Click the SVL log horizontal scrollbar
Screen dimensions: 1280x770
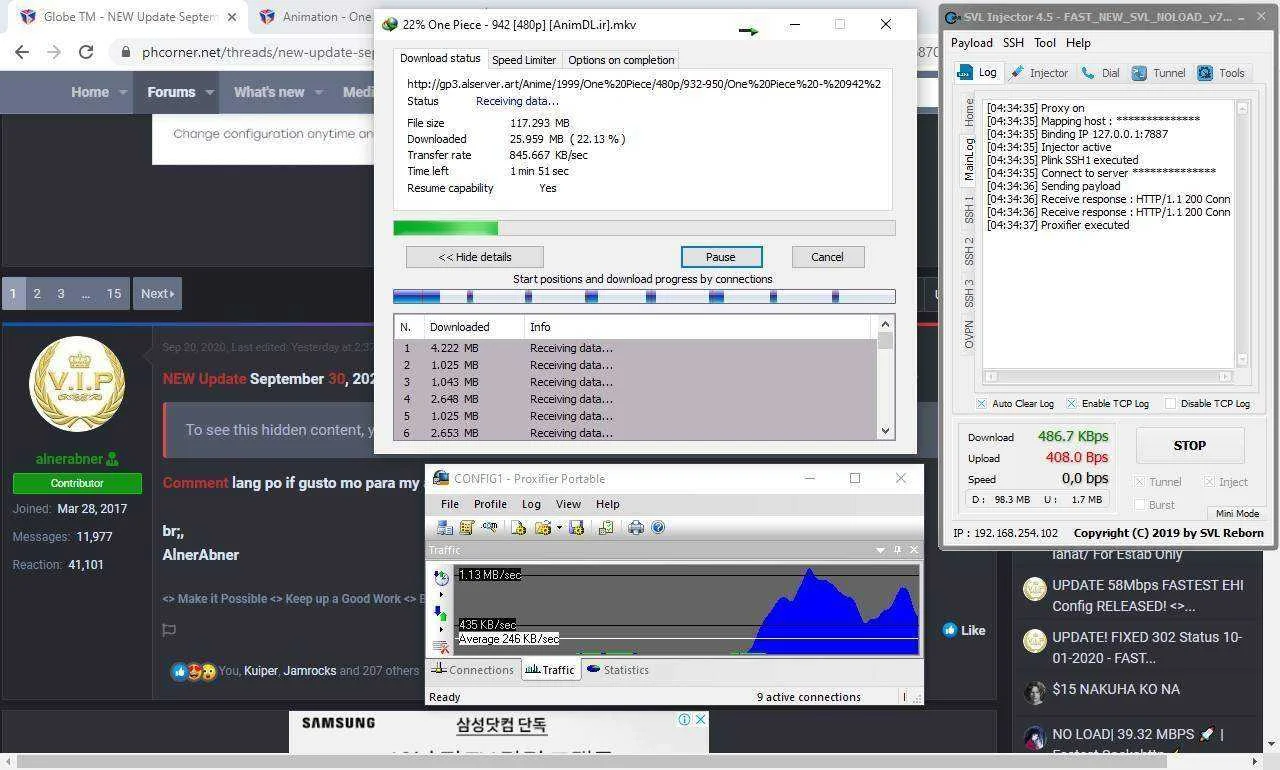pos(1108,377)
